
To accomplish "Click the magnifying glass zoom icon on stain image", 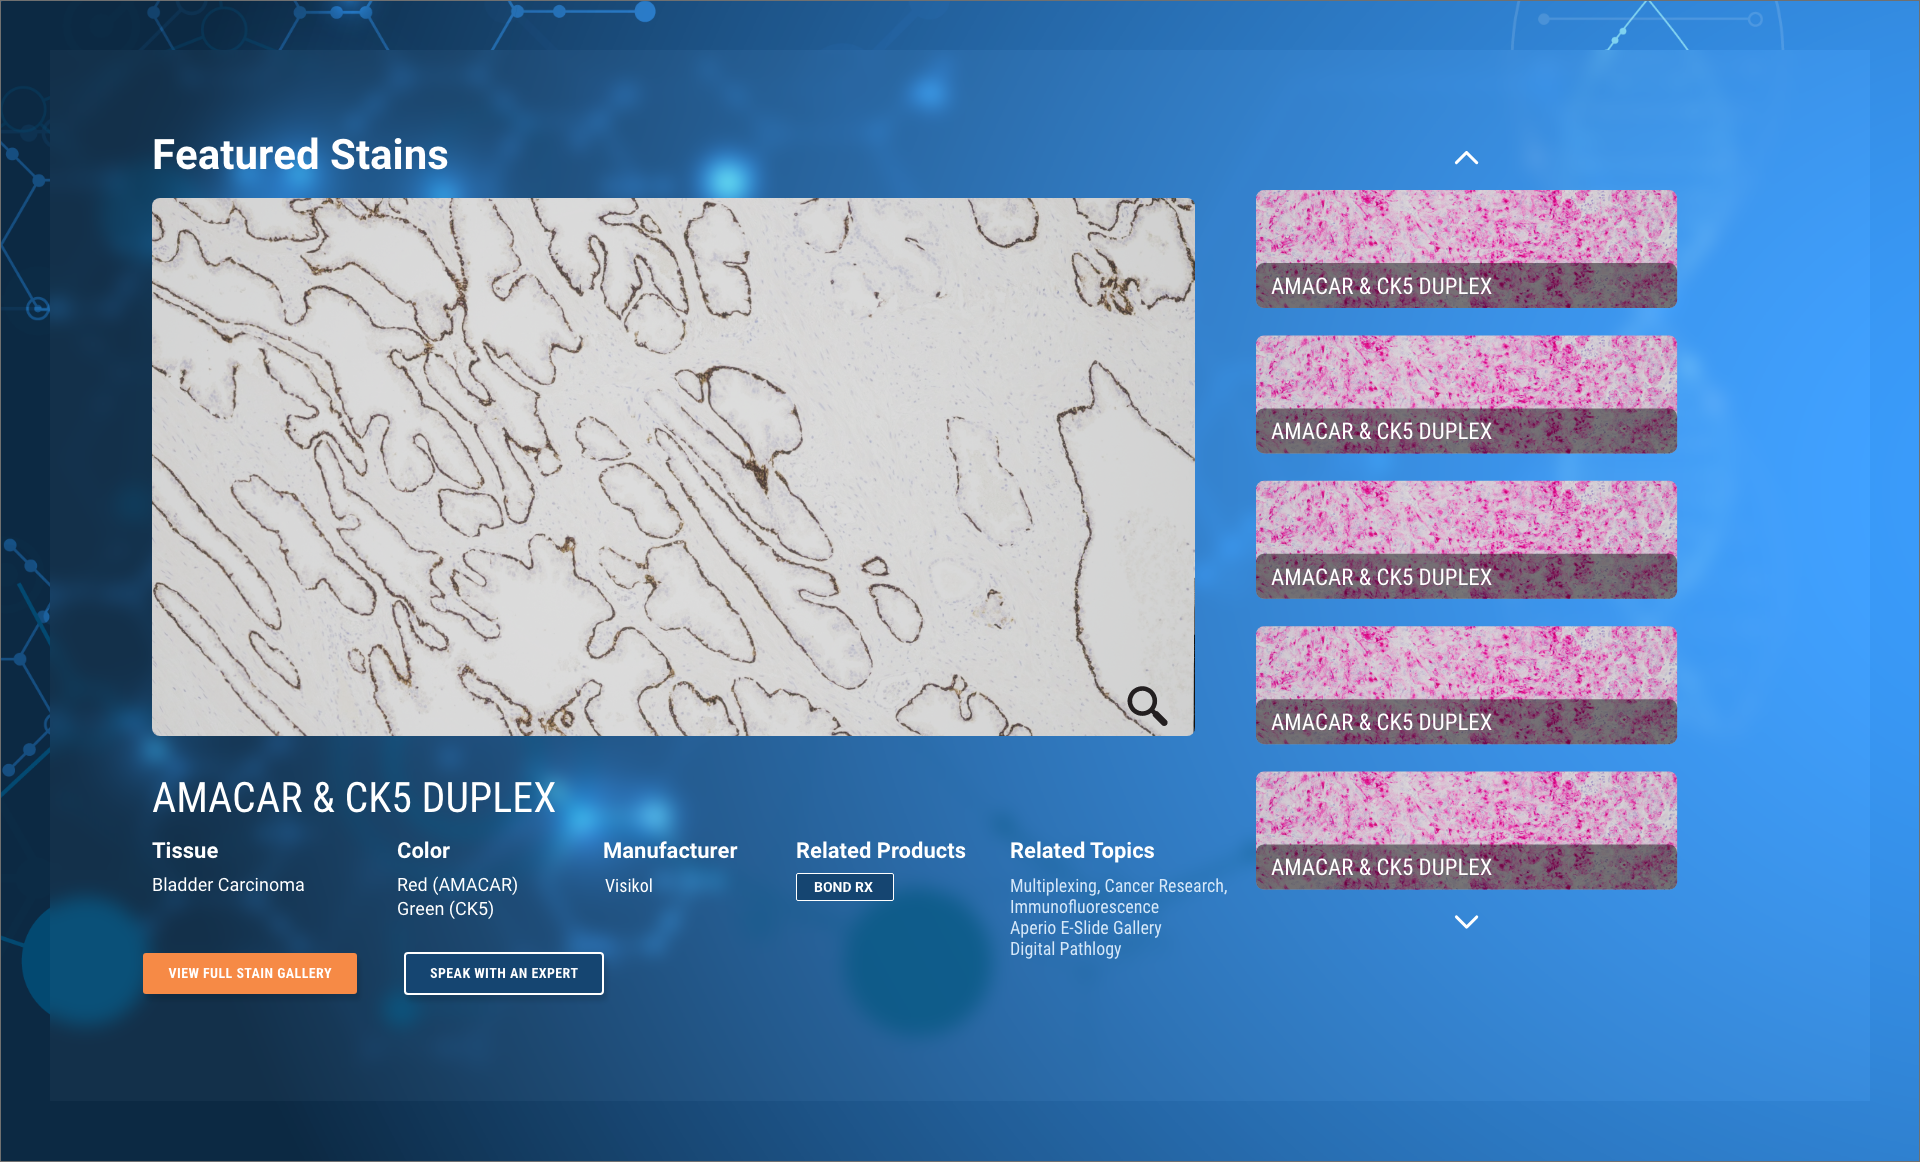I will click(x=1146, y=705).
